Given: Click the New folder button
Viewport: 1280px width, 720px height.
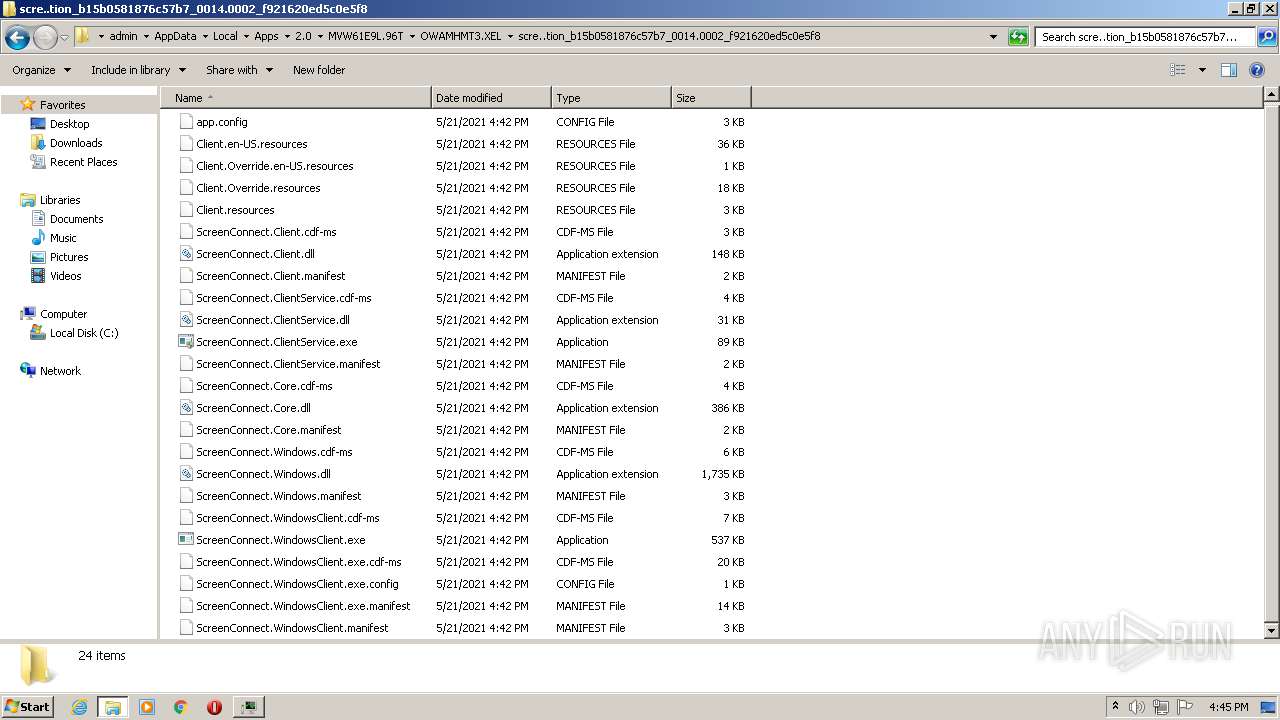Looking at the screenshot, I should click(319, 70).
